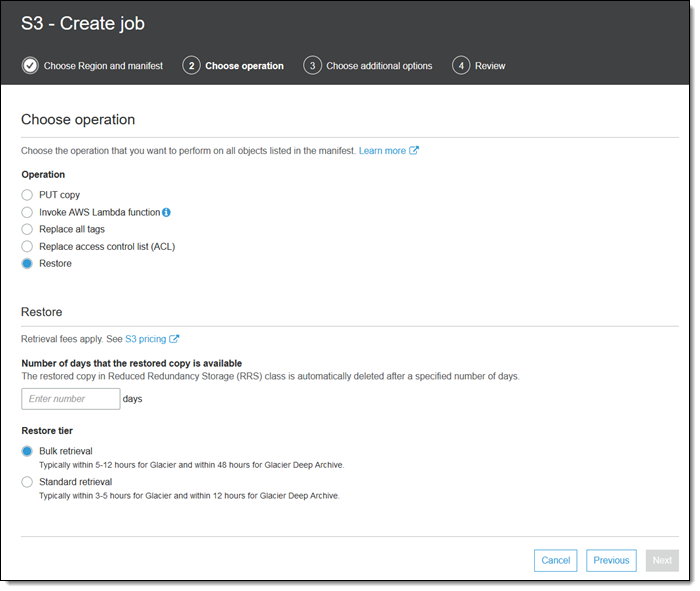Select Invoke AWS Lambda function option
The image size is (700, 591).
(27, 212)
